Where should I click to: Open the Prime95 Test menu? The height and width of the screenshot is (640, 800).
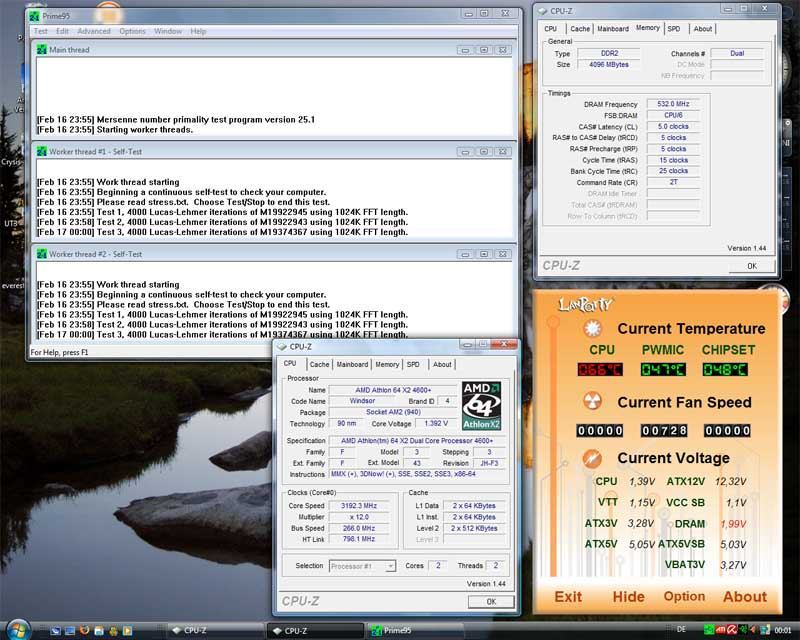[x=40, y=31]
